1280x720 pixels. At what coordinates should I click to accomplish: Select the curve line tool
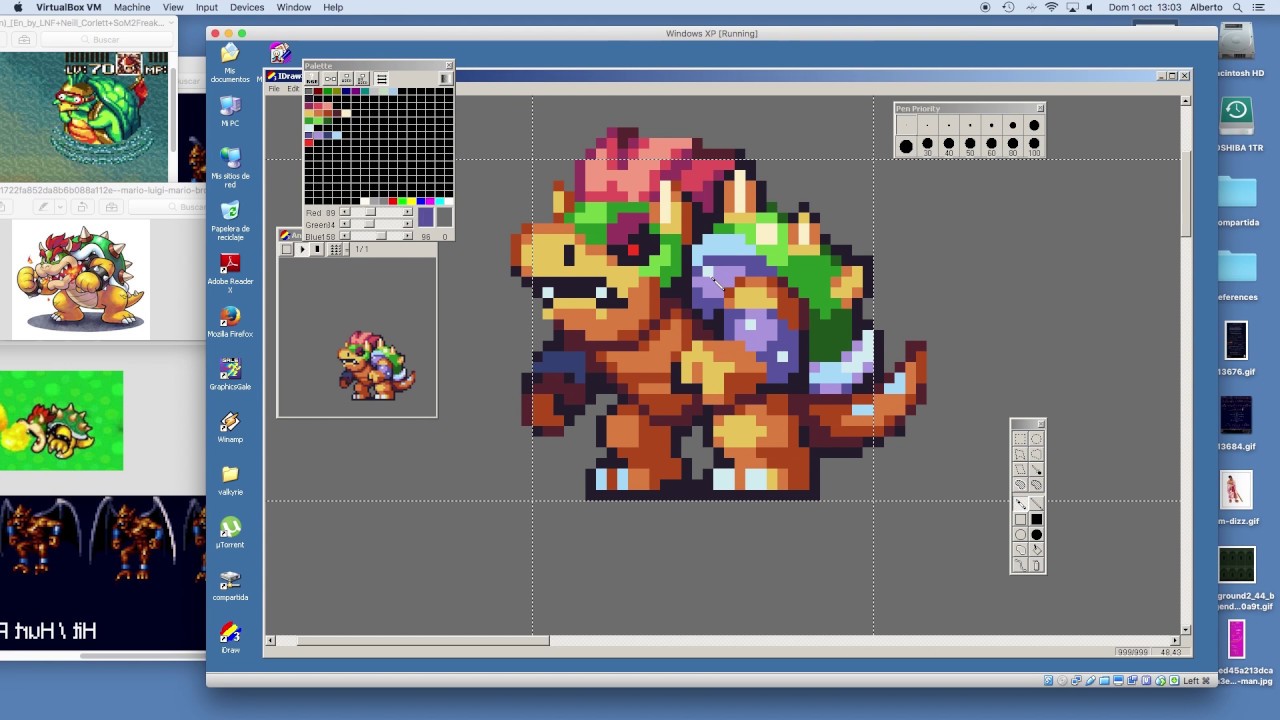point(1020,565)
